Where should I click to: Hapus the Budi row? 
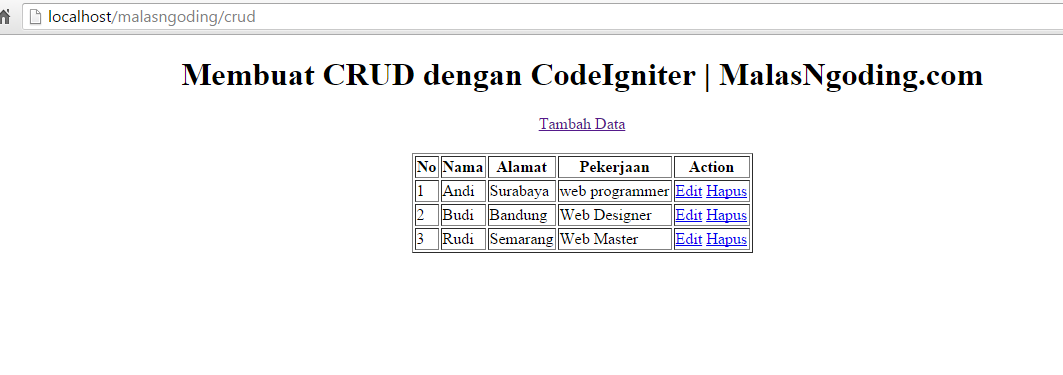[726, 215]
